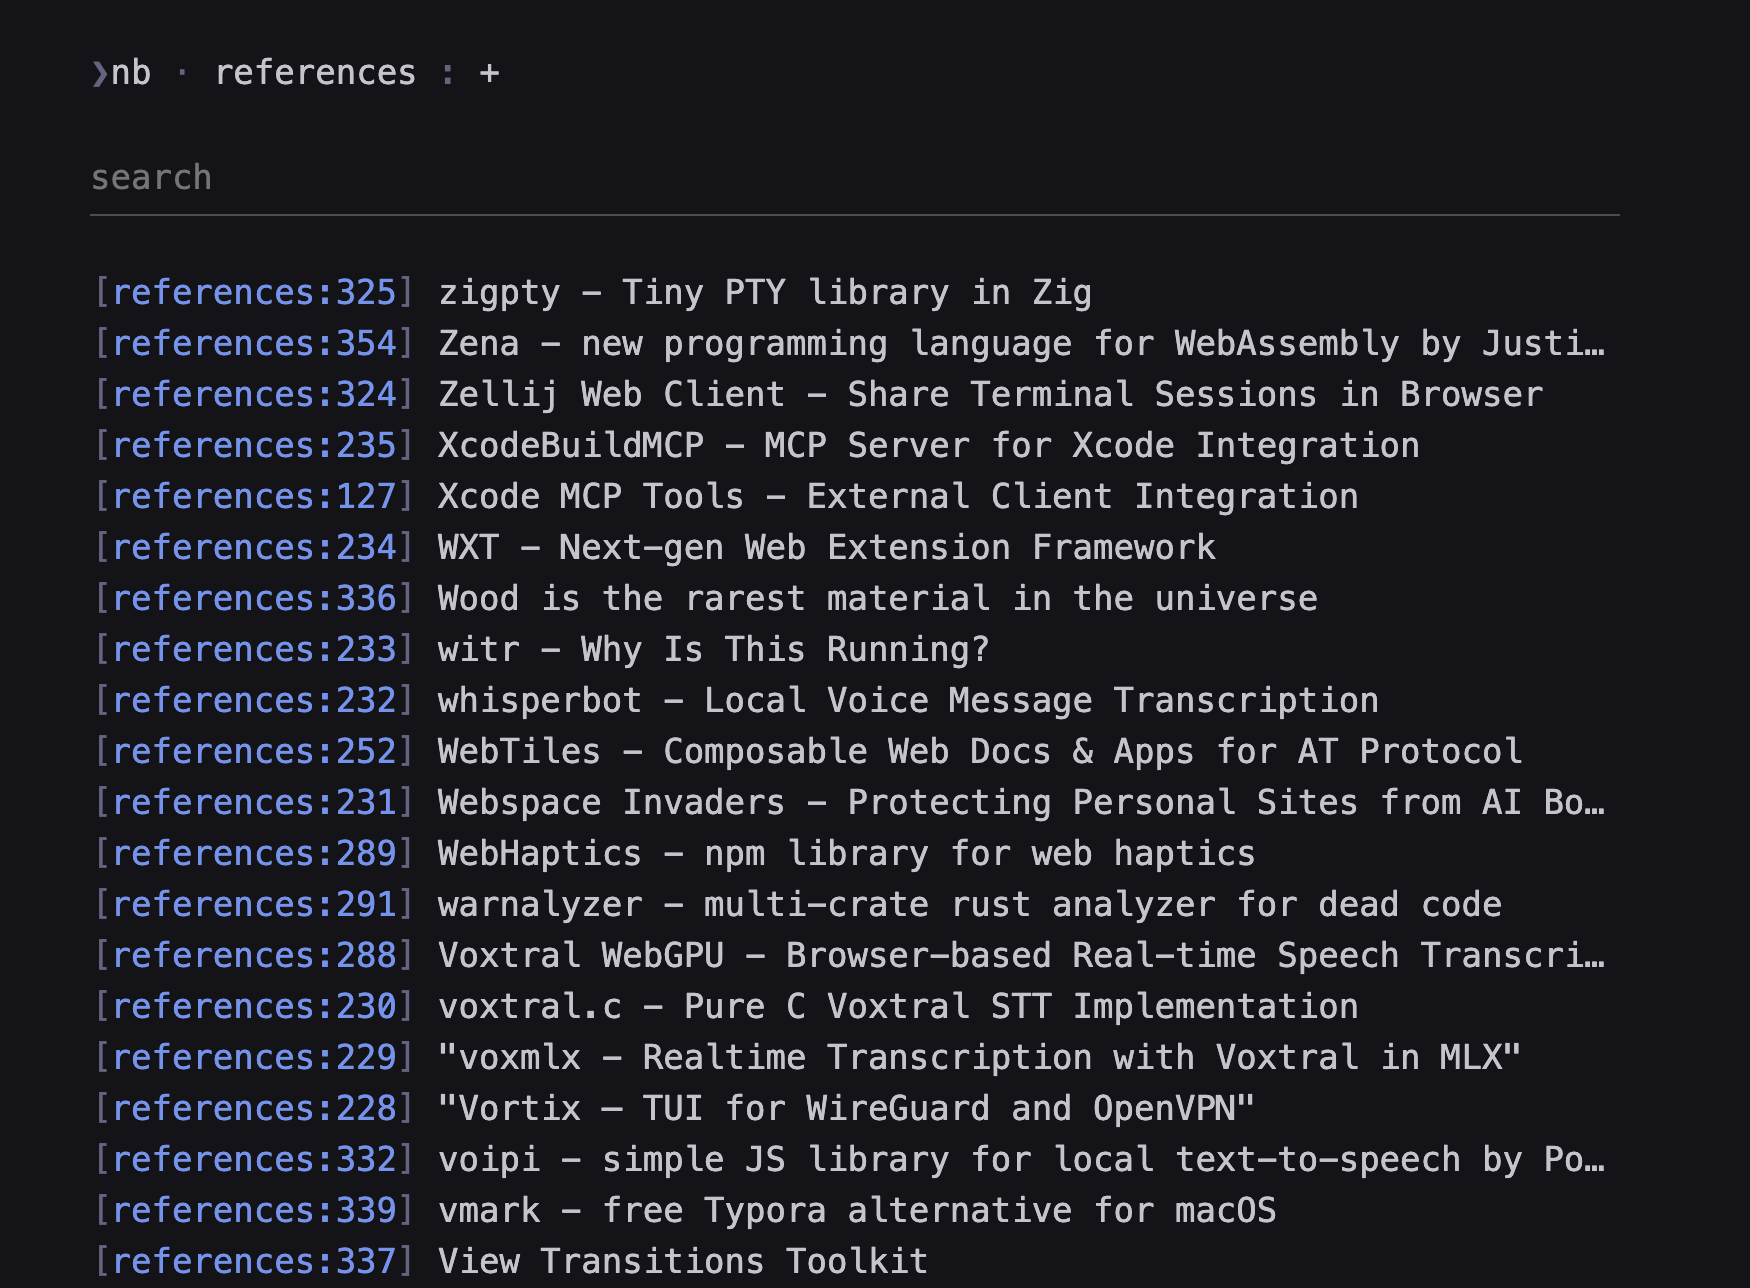Open the Zellij Web Client entry
The width and height of the screenshot is (1750, 1288).
tap(990, 393)
